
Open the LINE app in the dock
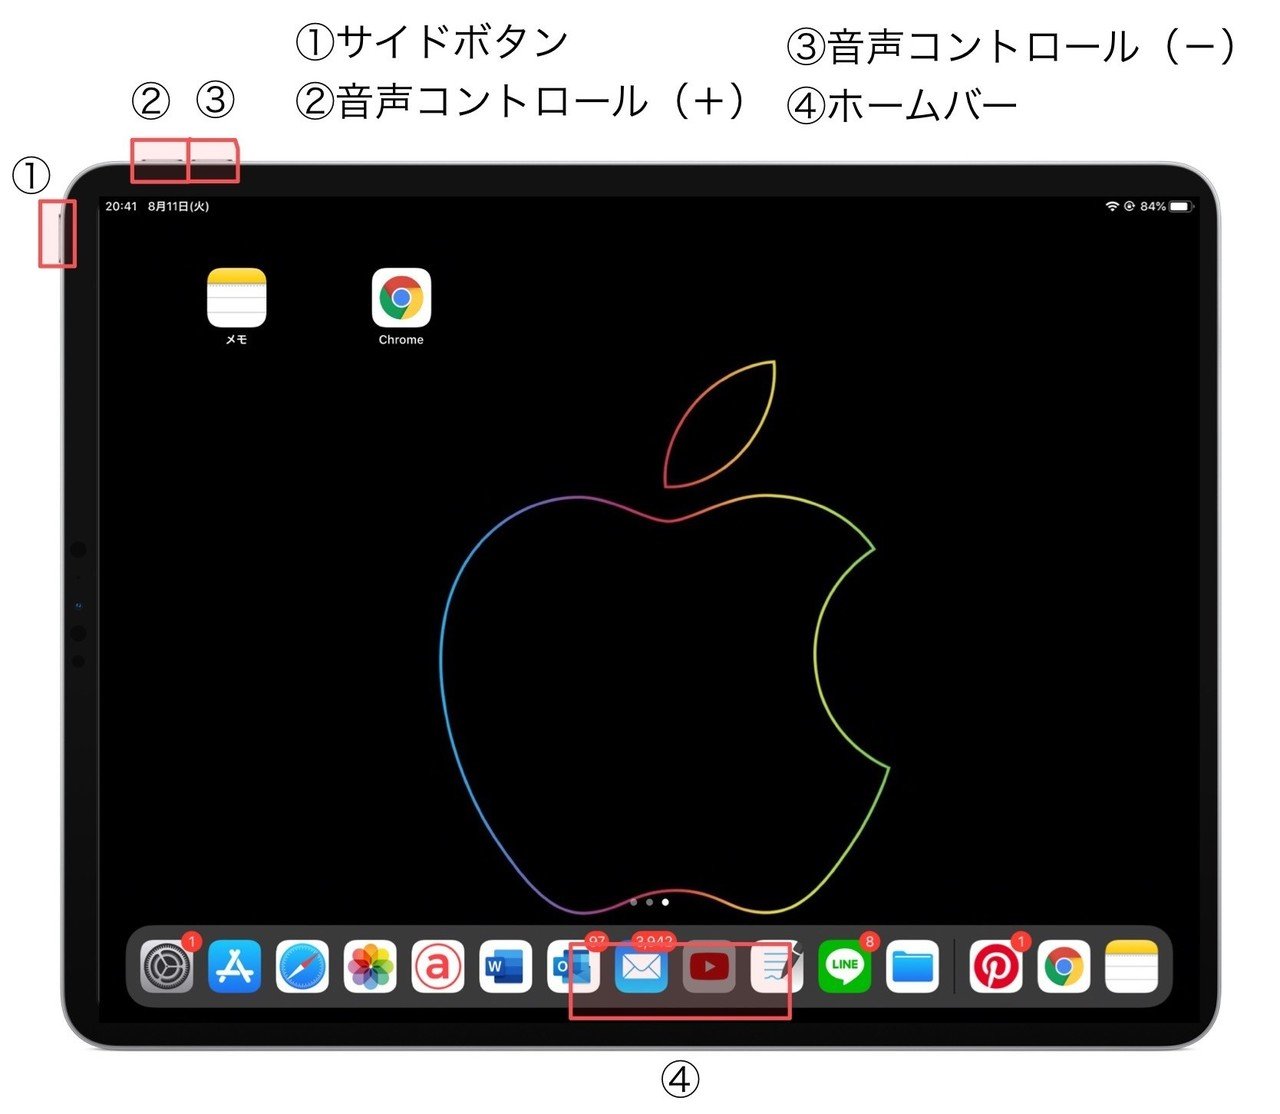tap(845, 967)
